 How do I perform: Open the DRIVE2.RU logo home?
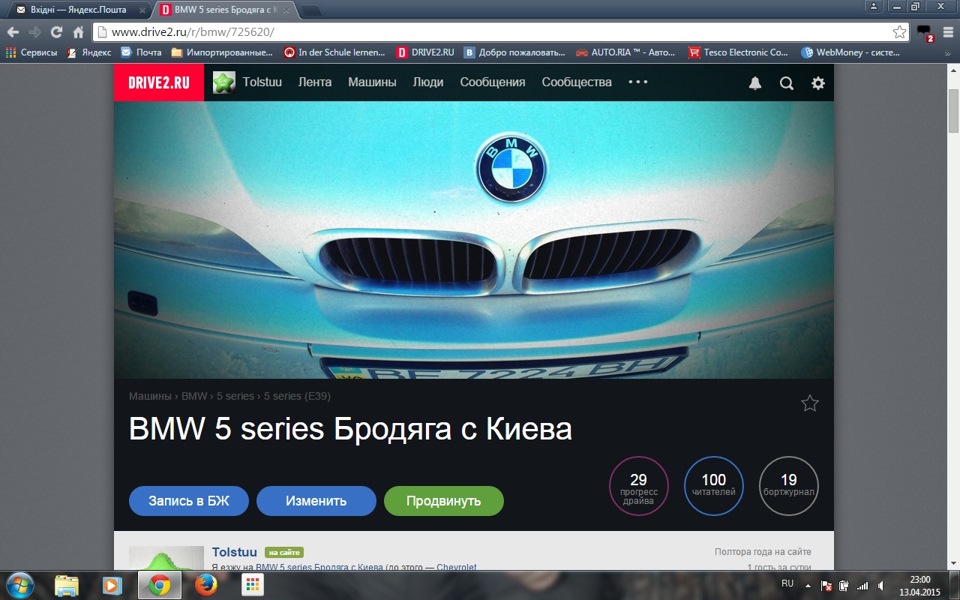159,82
